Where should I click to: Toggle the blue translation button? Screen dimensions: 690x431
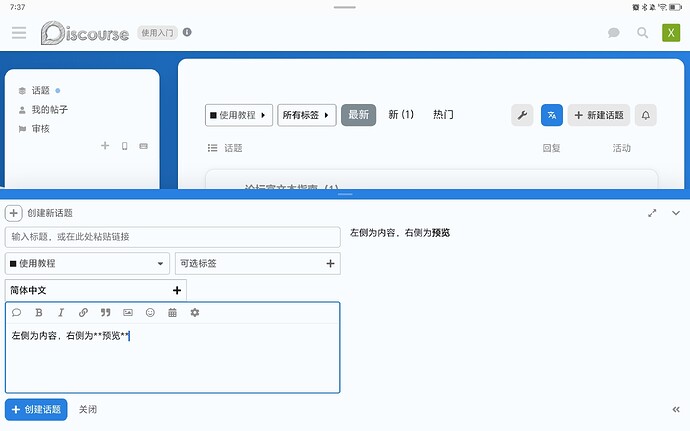click(552, 115)
